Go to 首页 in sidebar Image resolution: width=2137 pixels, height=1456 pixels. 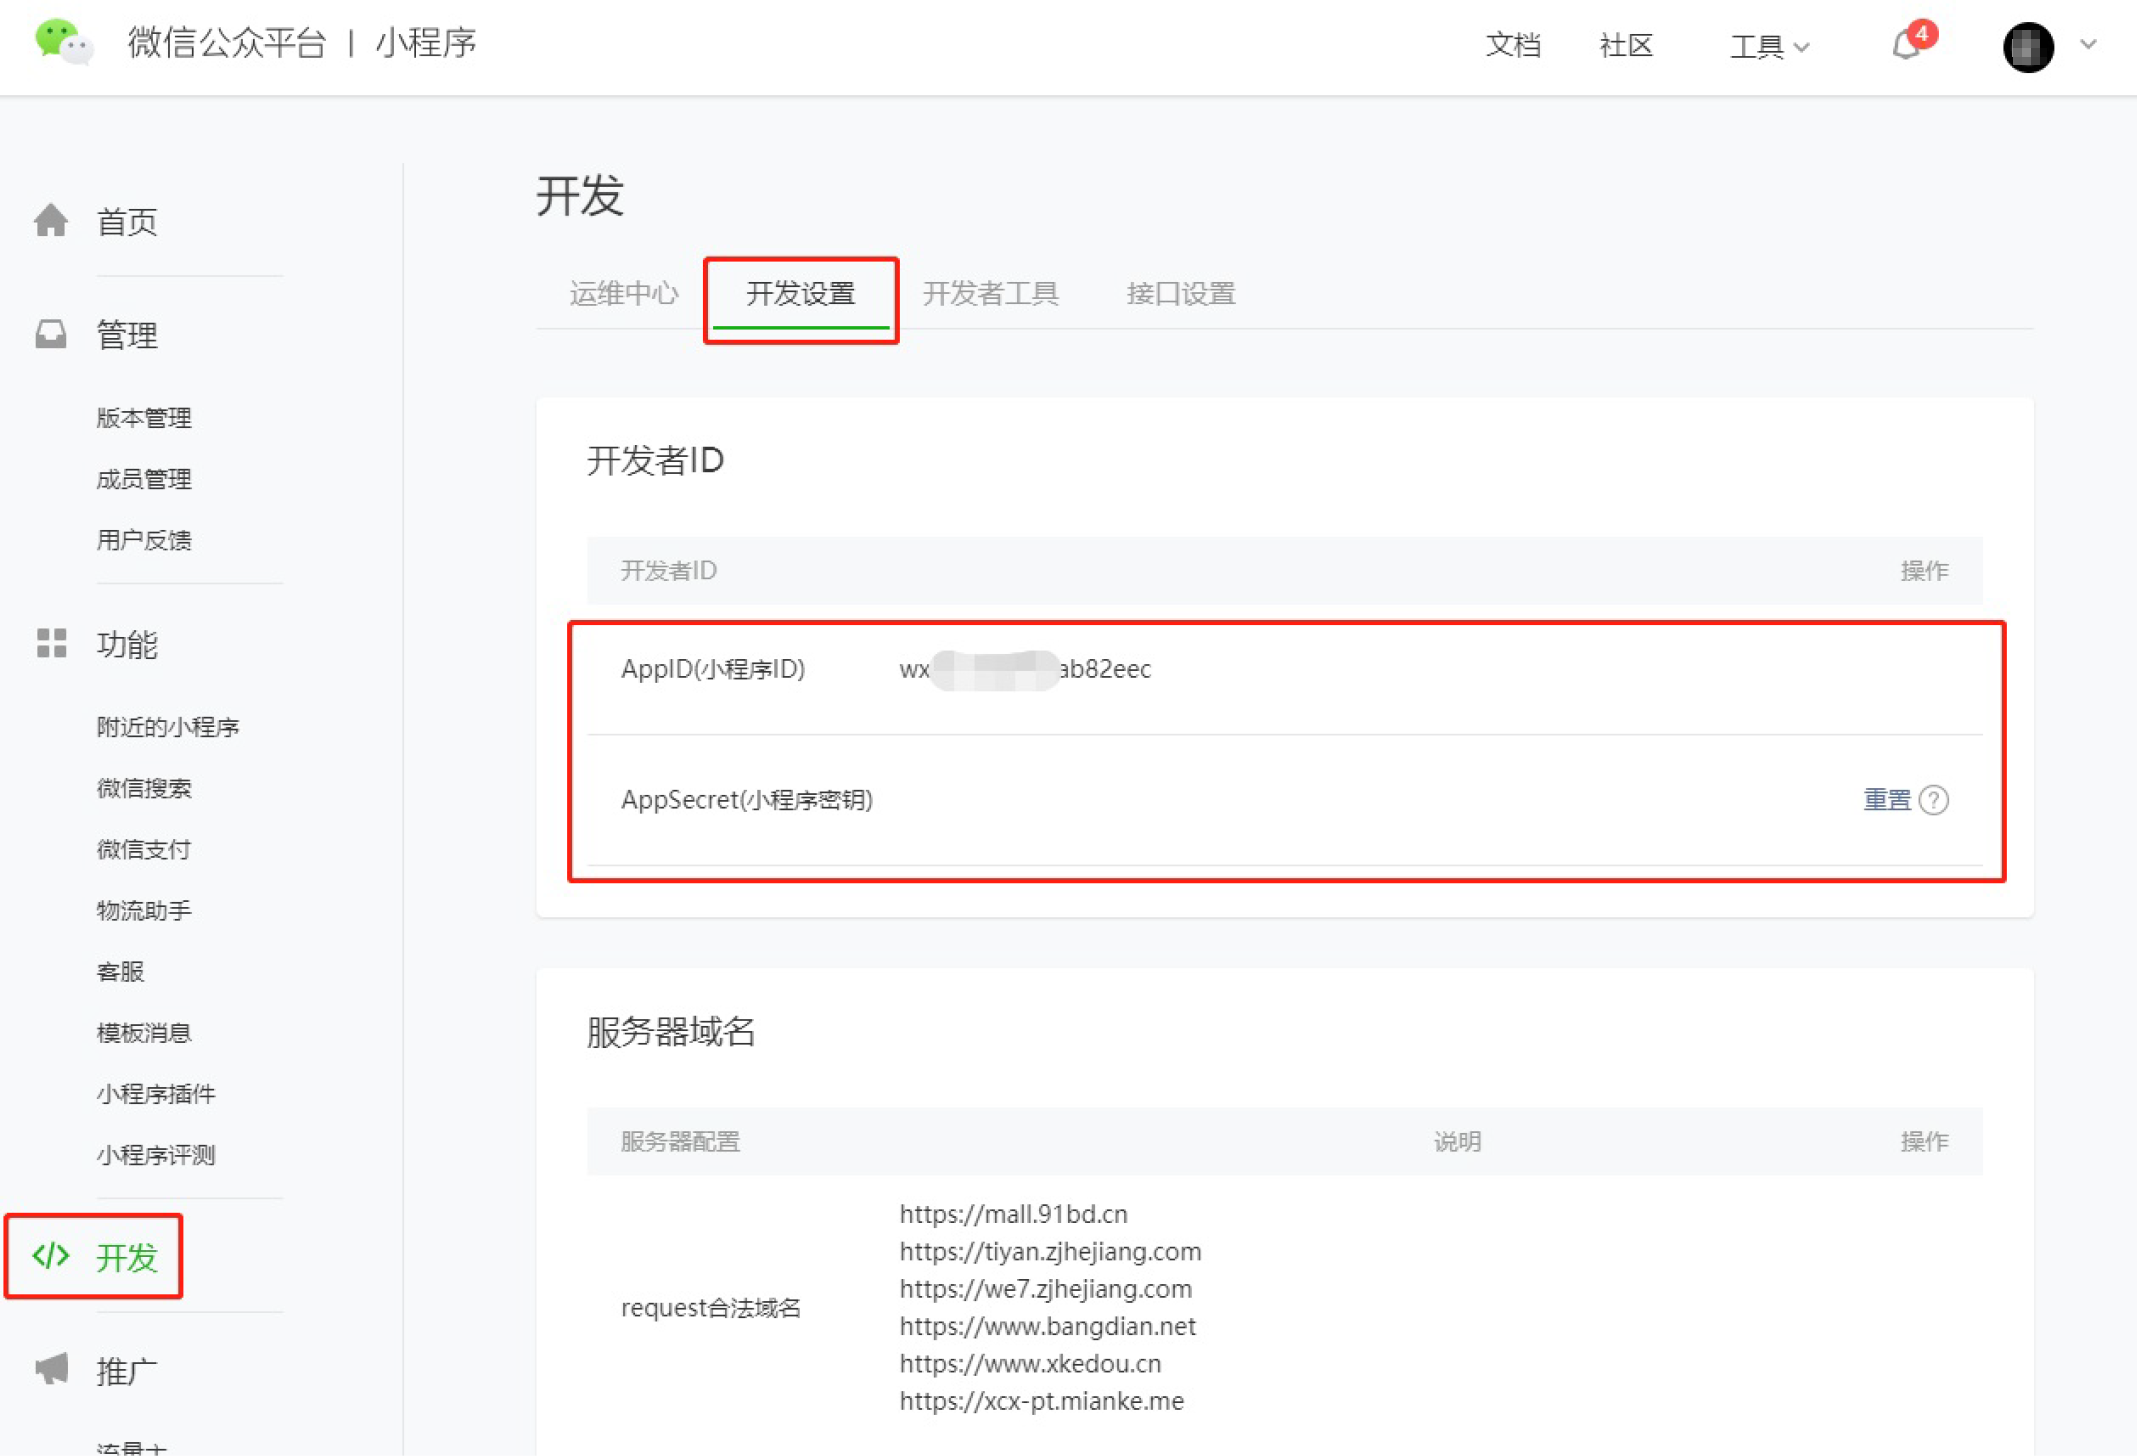click(127, 222)
